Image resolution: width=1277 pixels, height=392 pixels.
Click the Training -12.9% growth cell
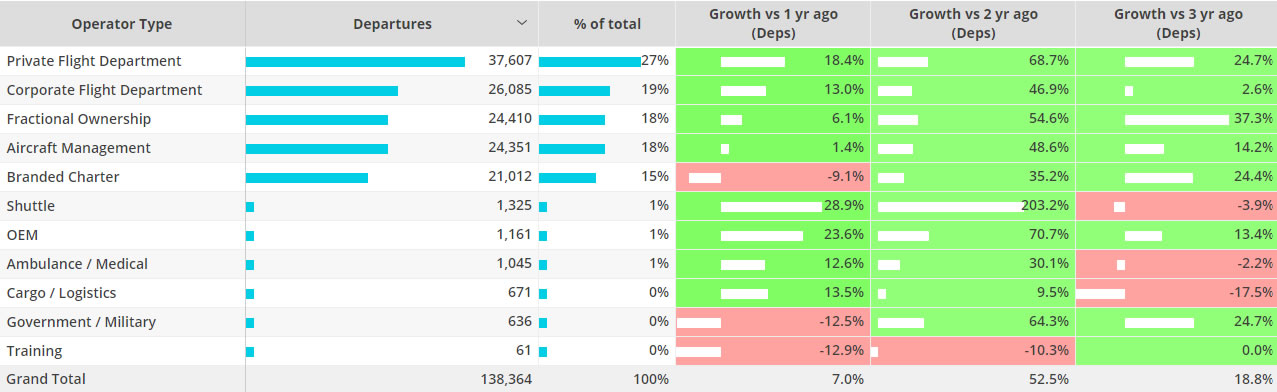click(773, 351)
